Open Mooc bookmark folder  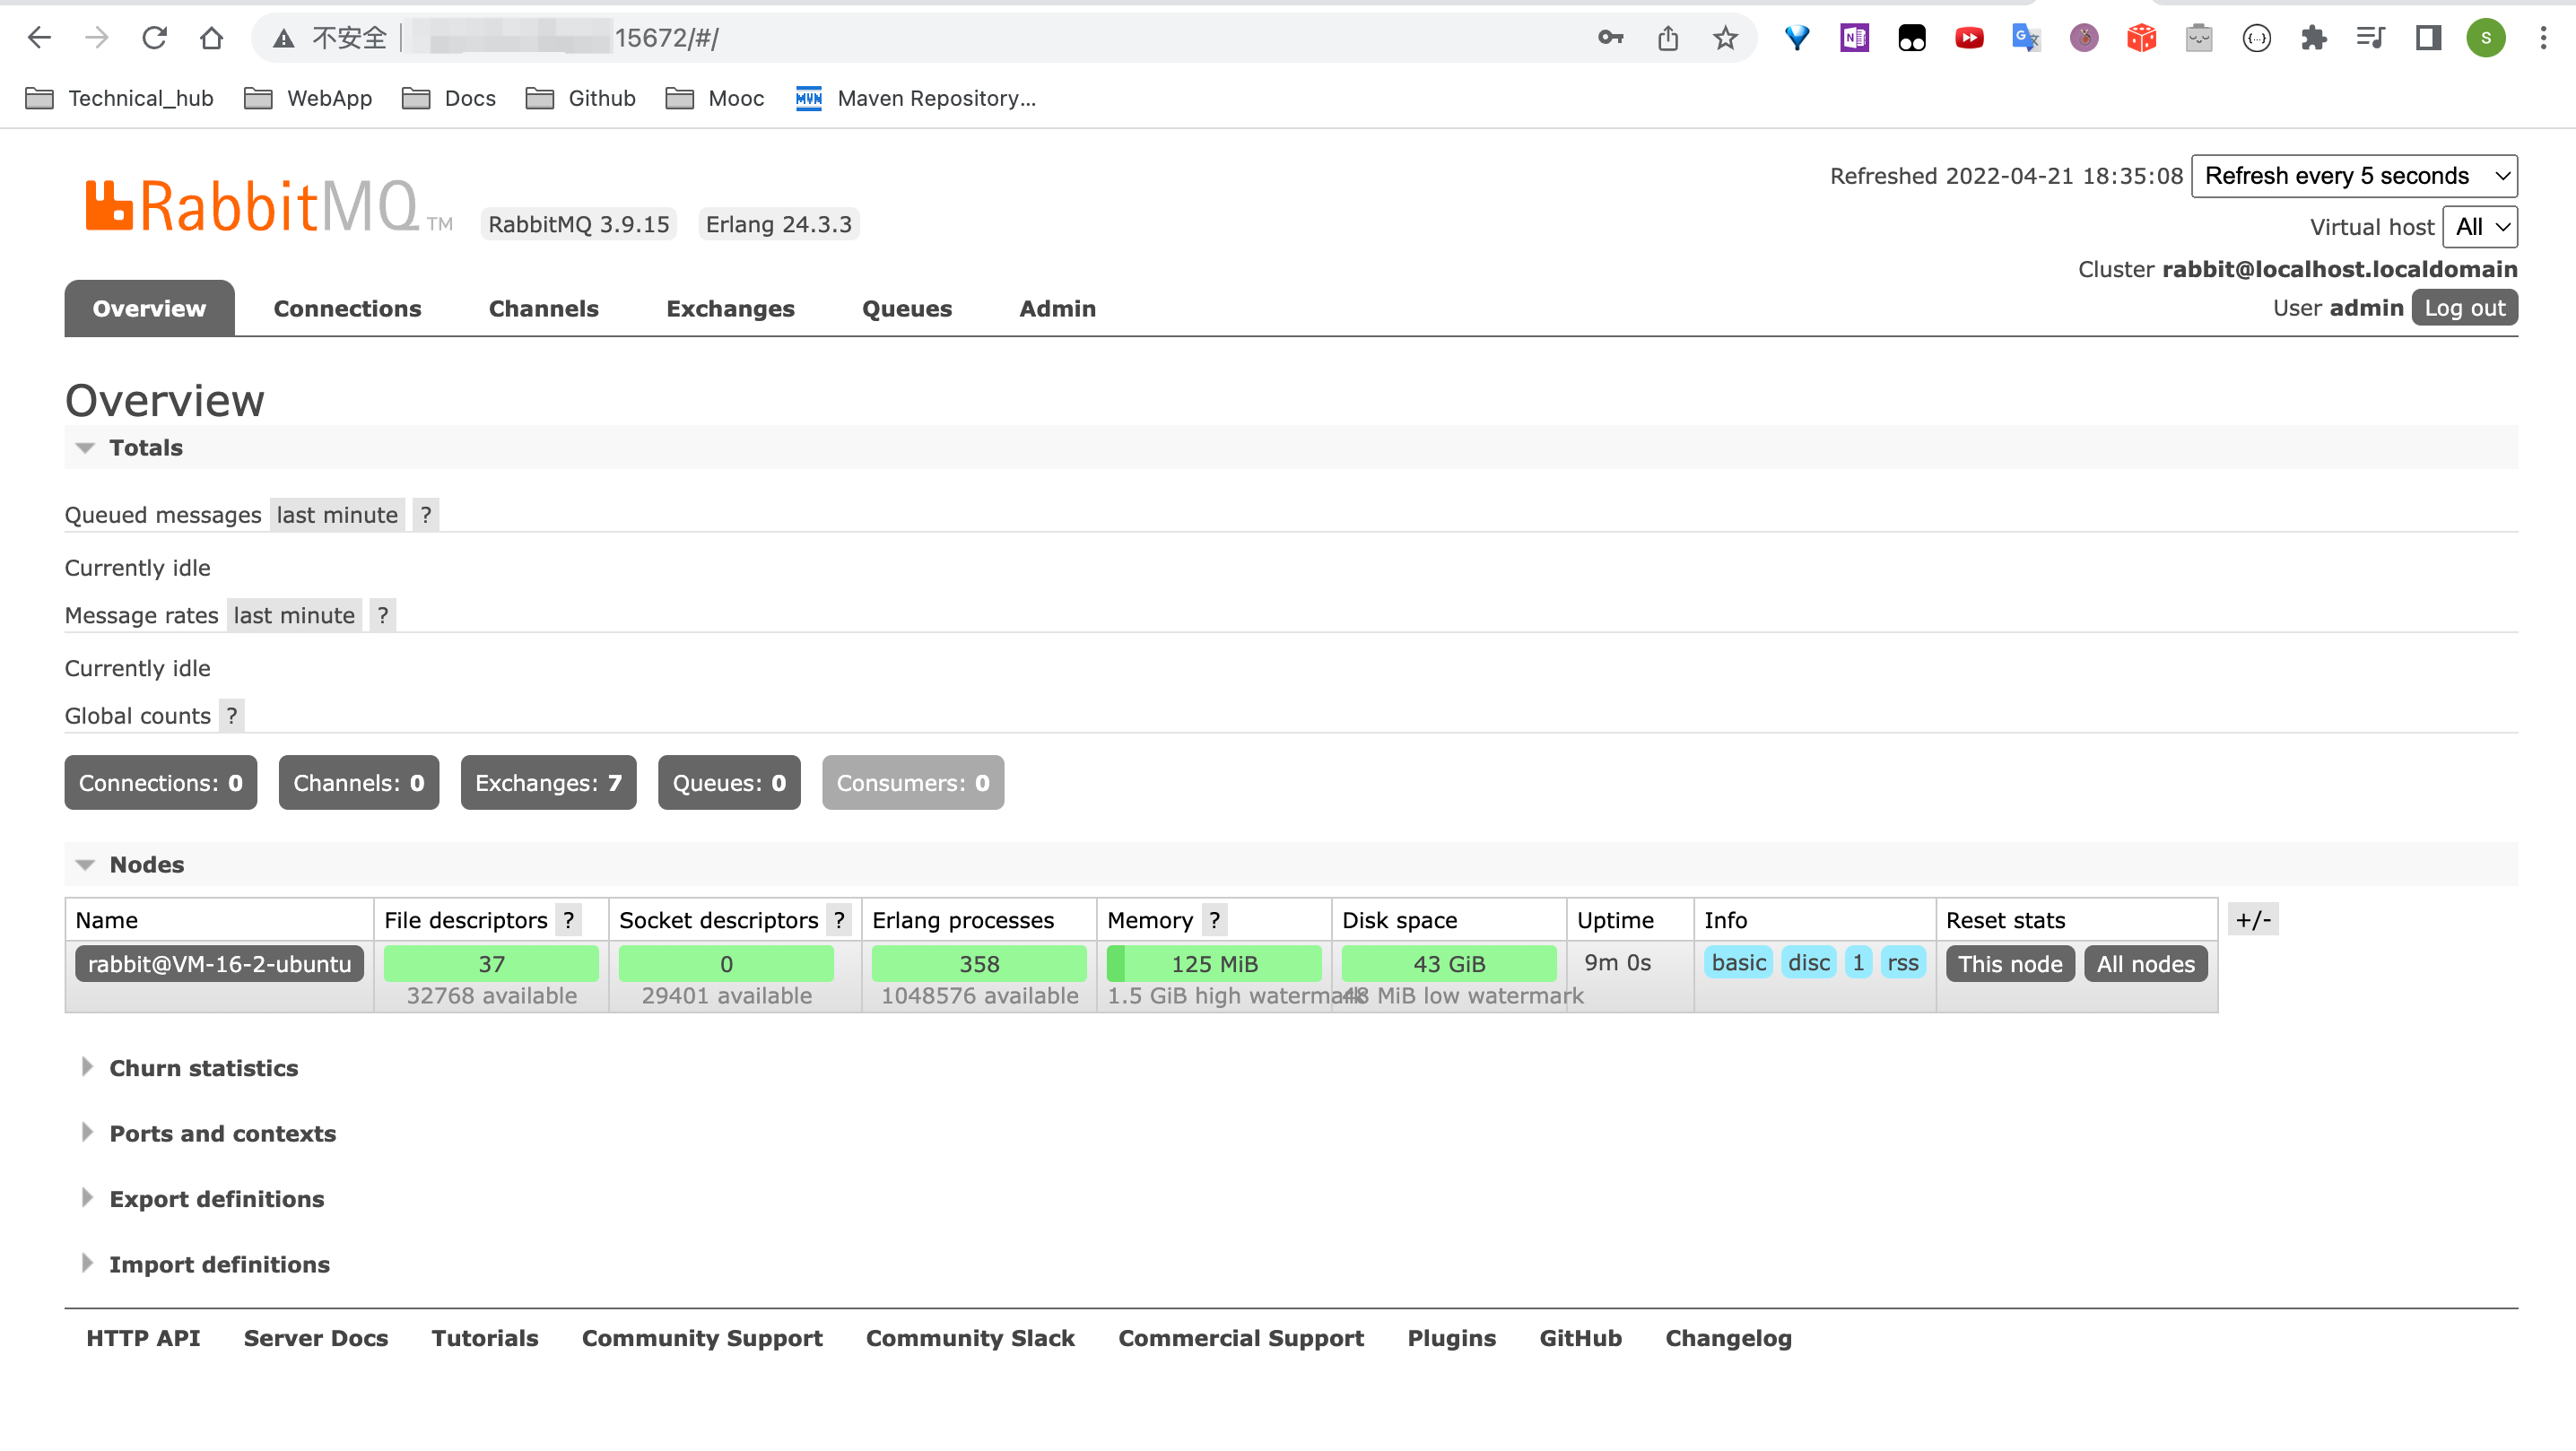(x=715, y=98)
